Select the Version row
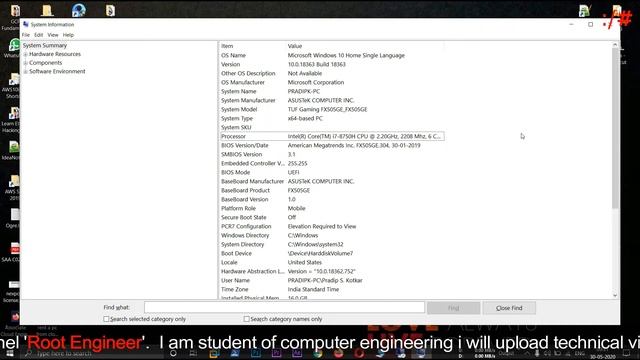This screenshot has height=360, width=640. tap(332, 64)
